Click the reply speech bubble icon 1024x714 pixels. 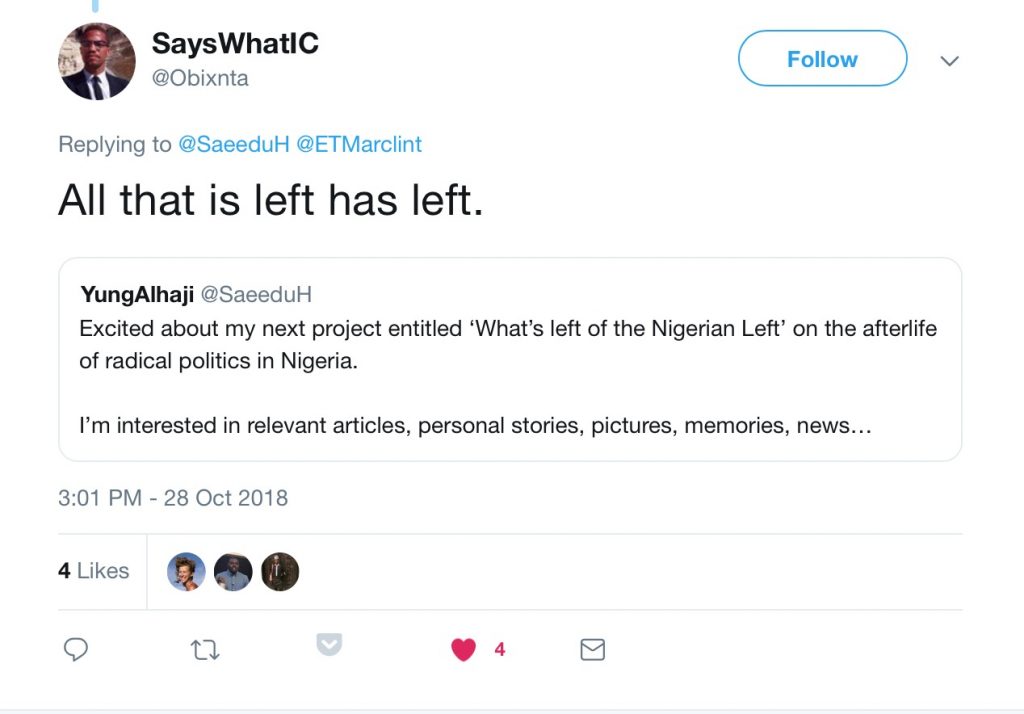click(x=77, y=650)
